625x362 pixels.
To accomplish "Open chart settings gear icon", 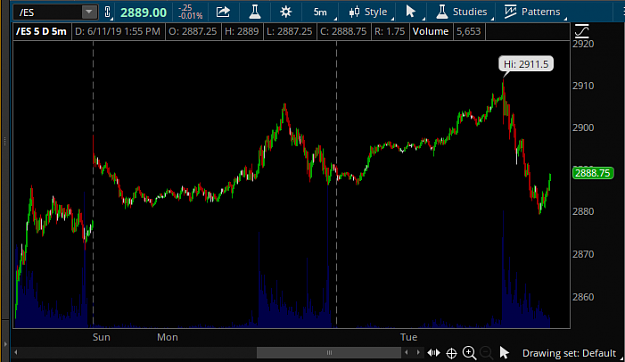I will [286, 12].
